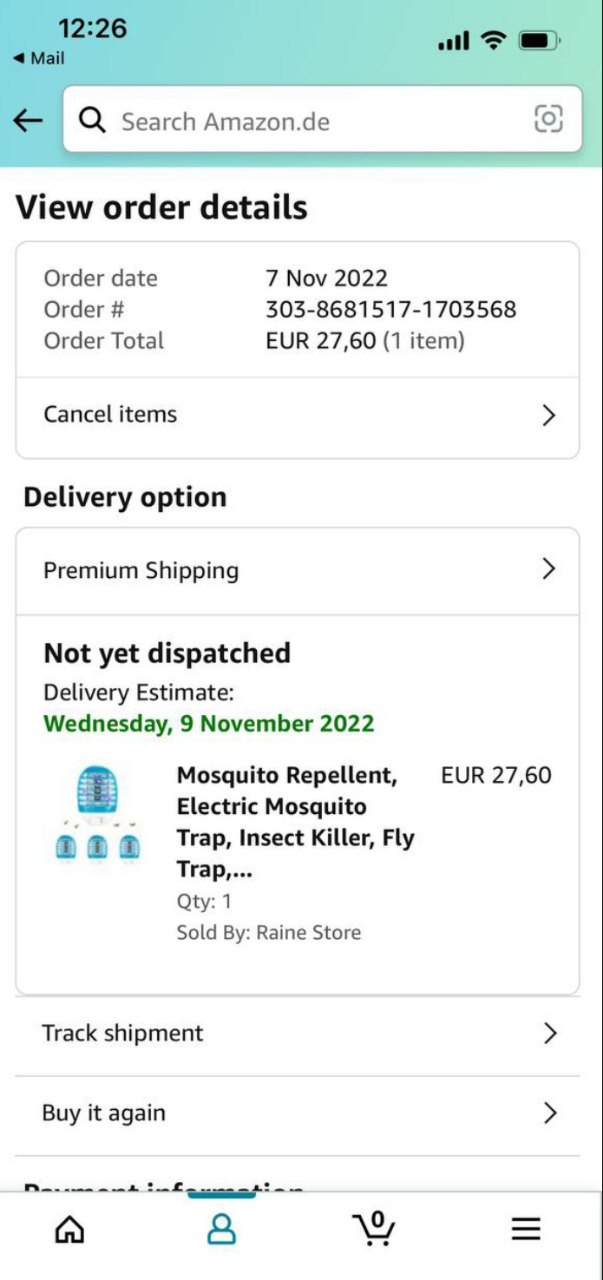The image size is (603, 1280).
Task: Open the Mosquito Repellent product title
Action: (x=295, y=822)
